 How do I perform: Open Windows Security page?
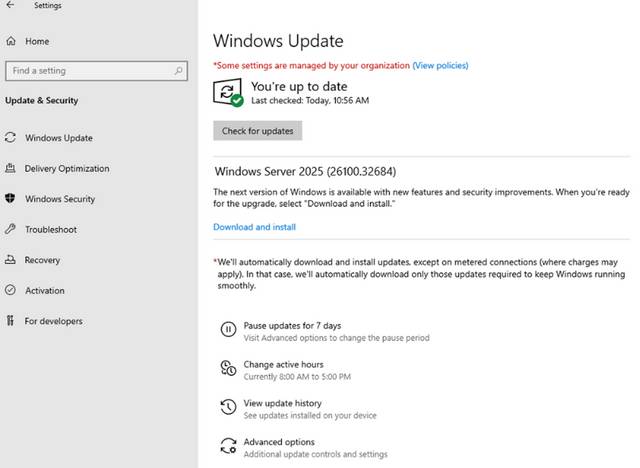60,199
